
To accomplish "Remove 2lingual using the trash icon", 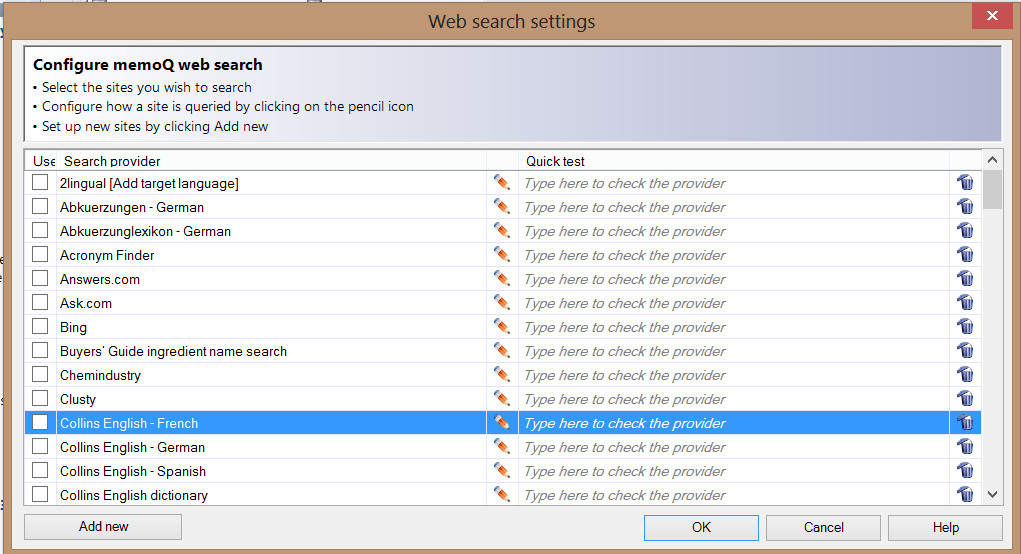I will pos(965,183).
